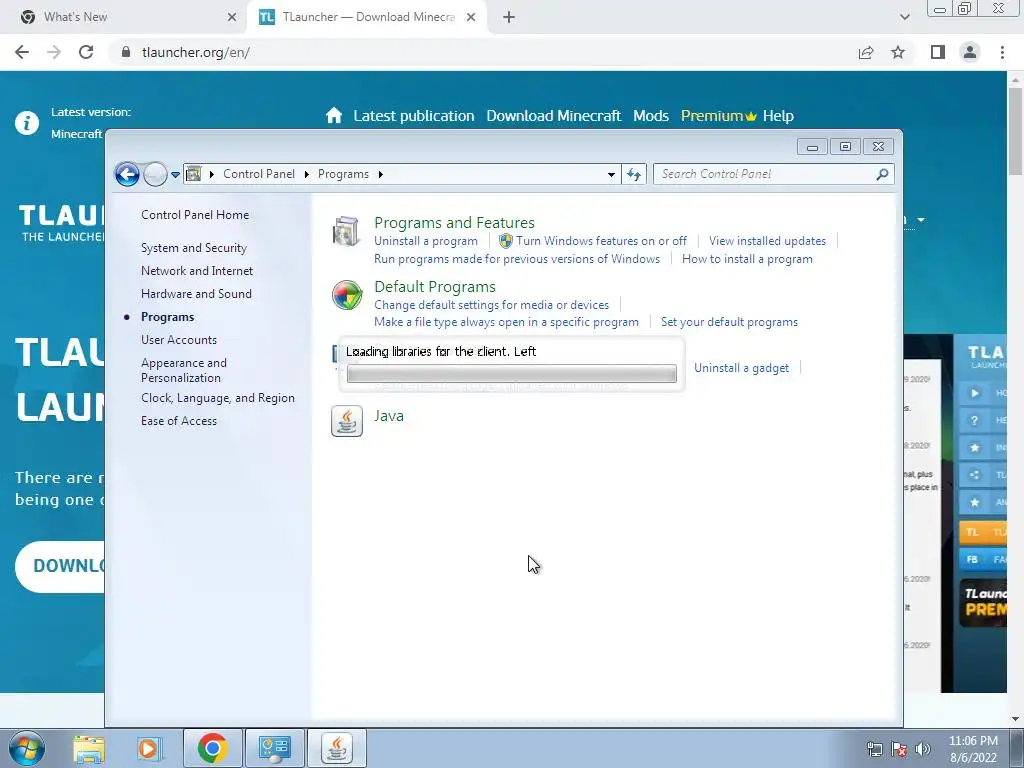Viewport: 1024px width, 768px height.
Task: Click Control Panel icon in breadcrumb bar
Action: coord(194,174)
